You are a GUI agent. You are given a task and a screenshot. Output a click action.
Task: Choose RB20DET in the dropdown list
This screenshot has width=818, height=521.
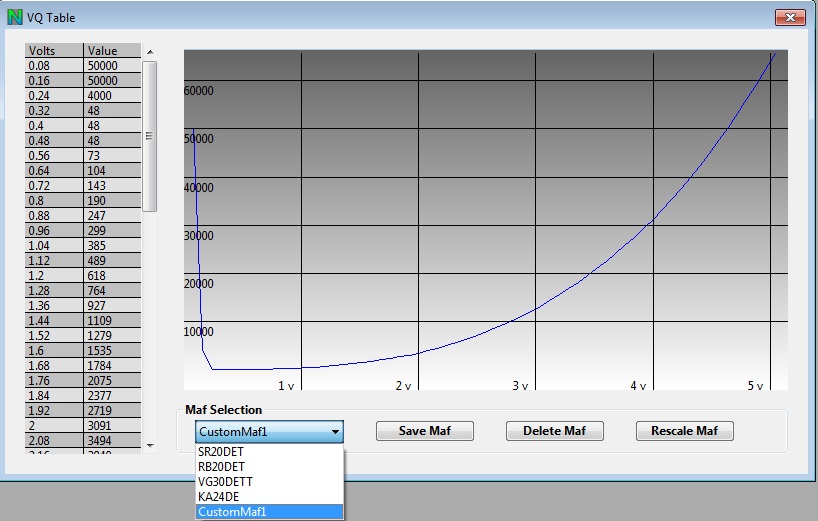(x=219, y=466)
